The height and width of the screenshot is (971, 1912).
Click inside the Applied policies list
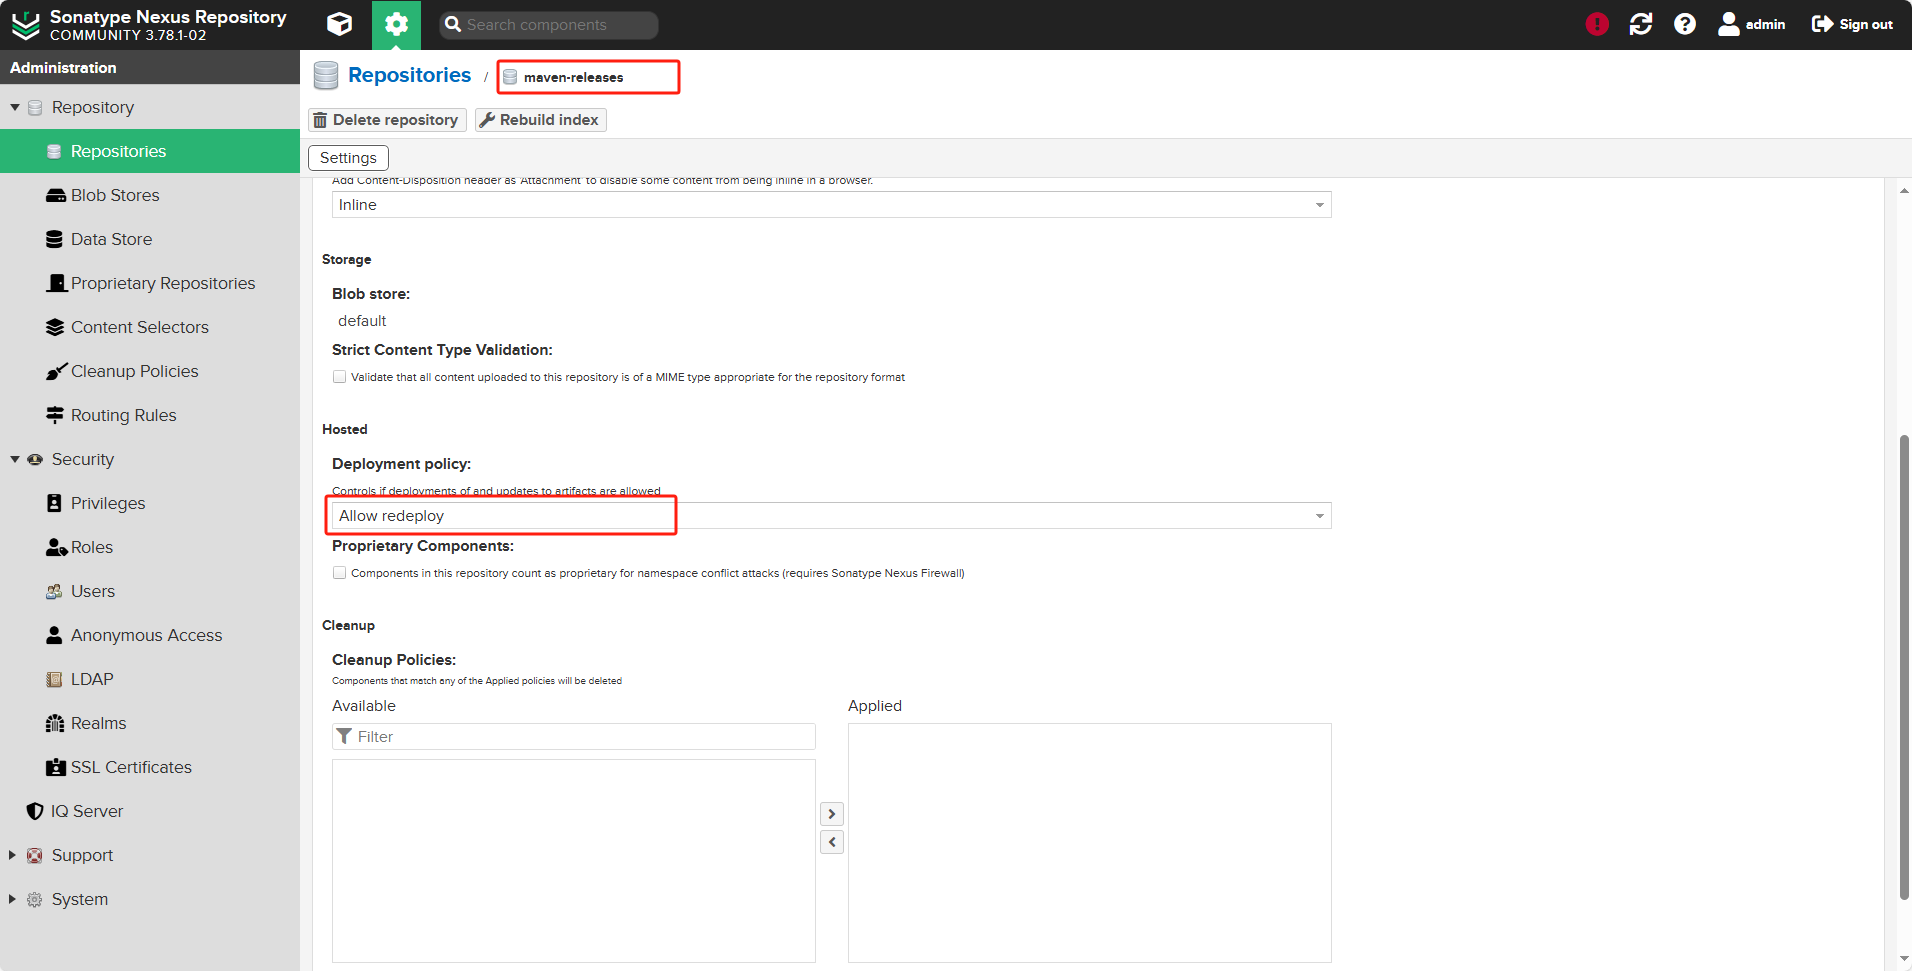point(1090,843)
